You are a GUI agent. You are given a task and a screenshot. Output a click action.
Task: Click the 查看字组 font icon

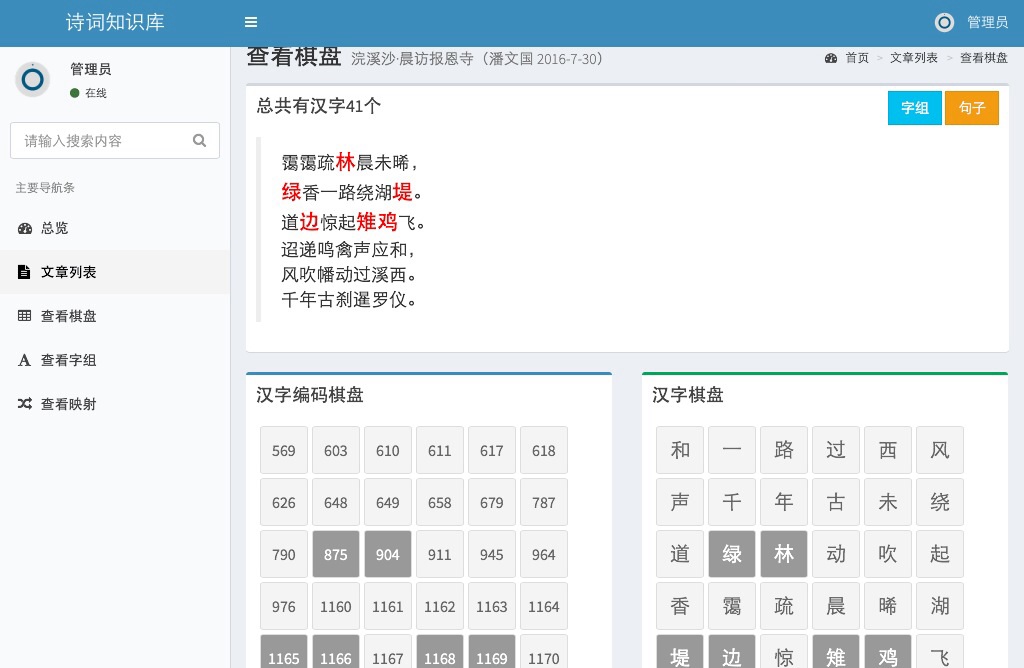(x=25, y=360)
